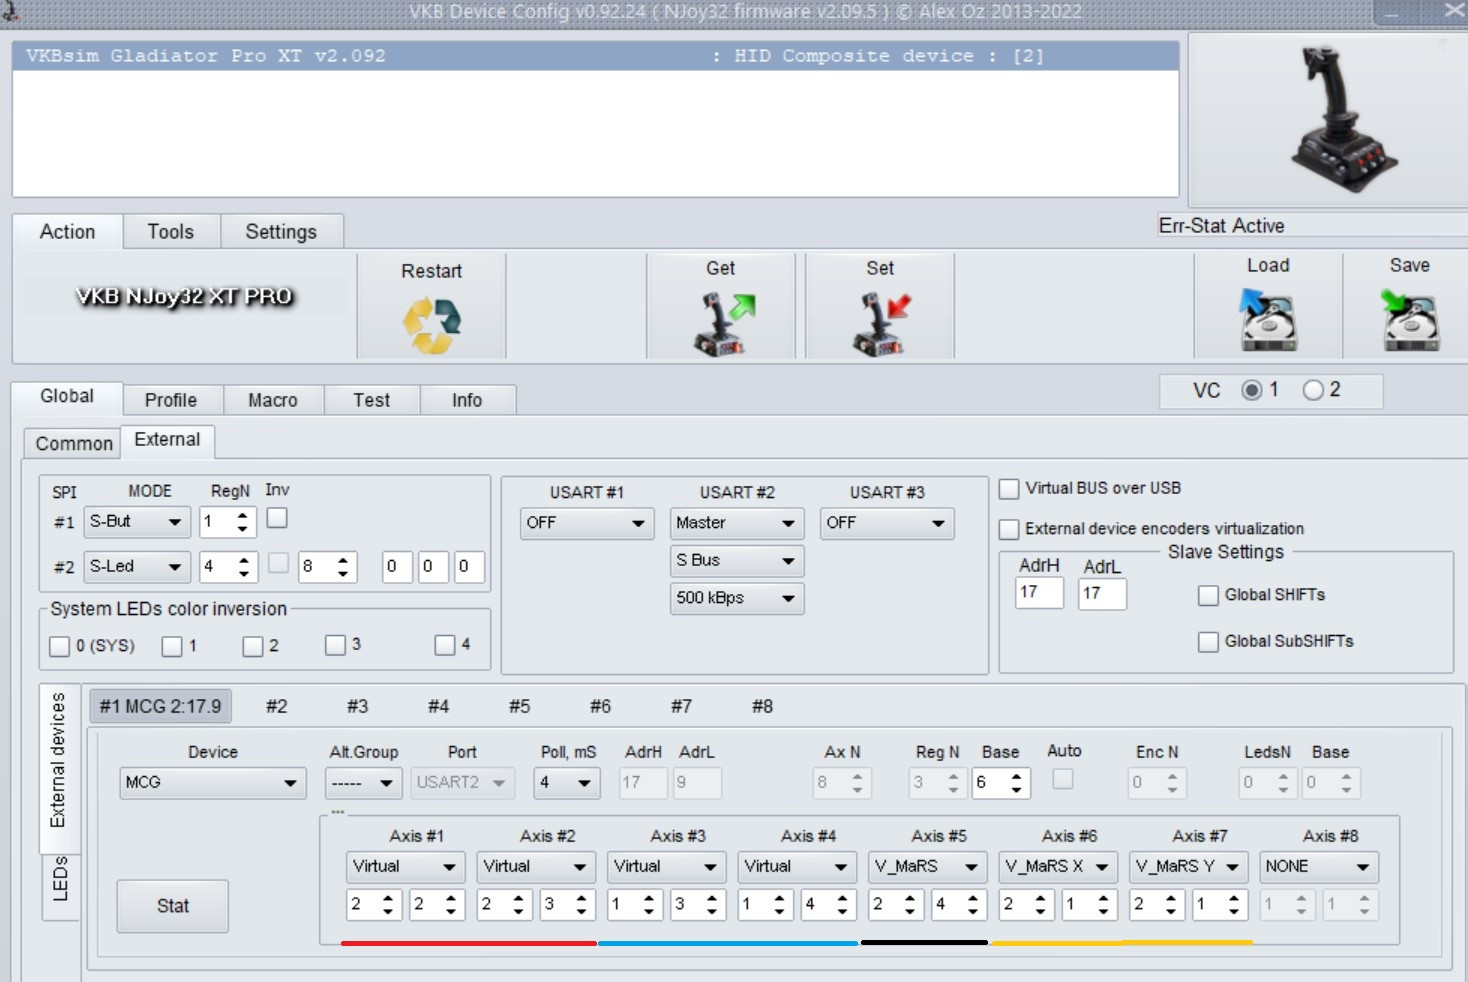Open the Device MCG dropdown
The height and width of the screenshot is (982, 1468).
[x=212, y=783]
